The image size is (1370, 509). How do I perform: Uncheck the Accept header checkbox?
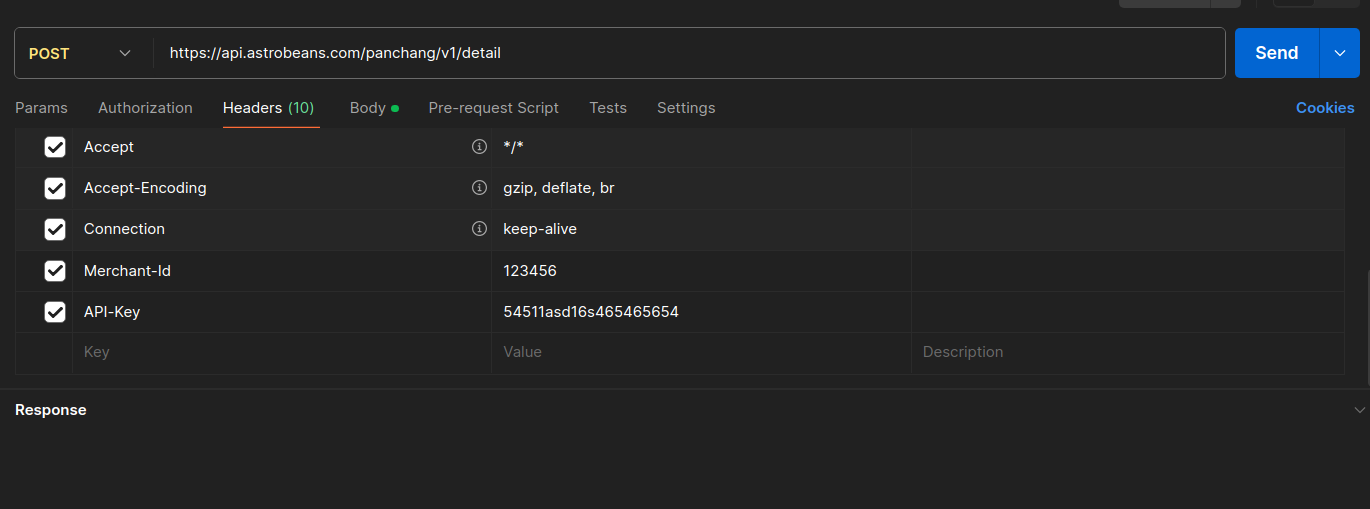tap(55, 147)
